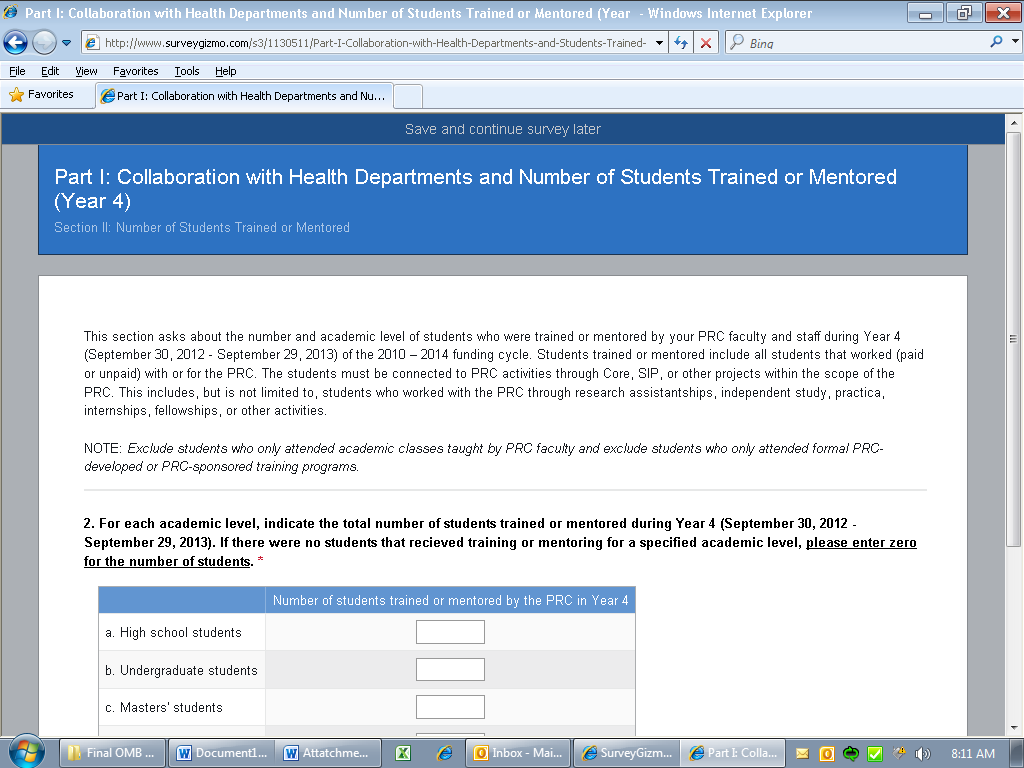Select the Part I: Collaboration browser tab
The image size is (1024, 768).
coord(244,96)
